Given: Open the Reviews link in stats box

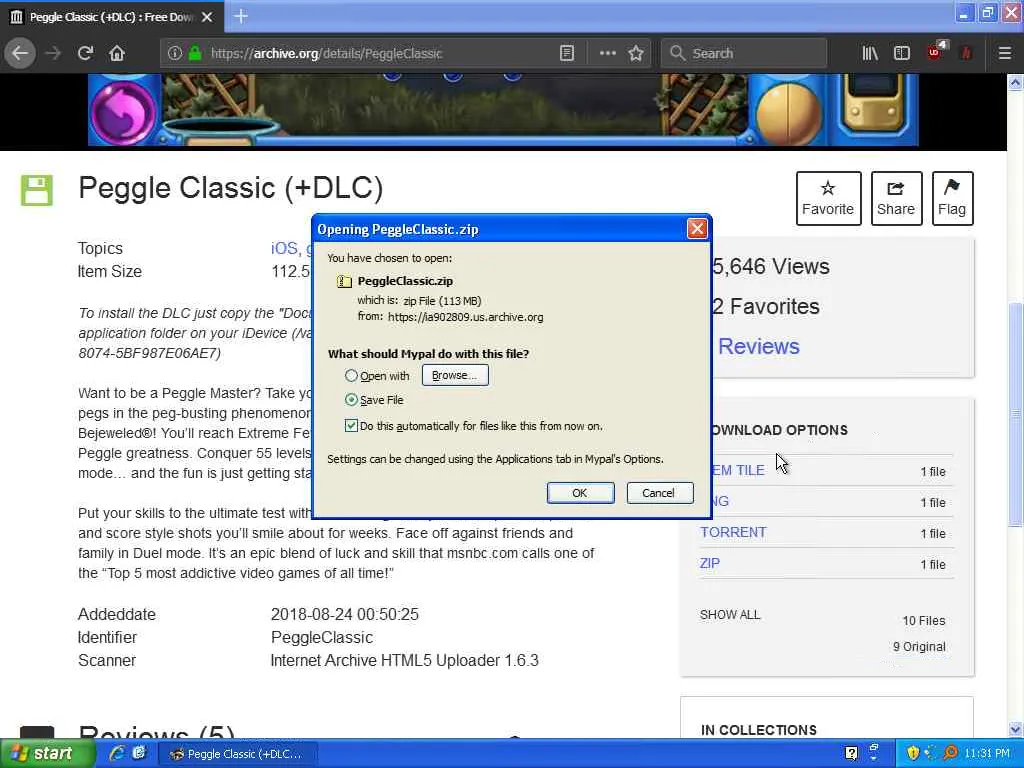Looking at the screenshot, I should (758, 346).
